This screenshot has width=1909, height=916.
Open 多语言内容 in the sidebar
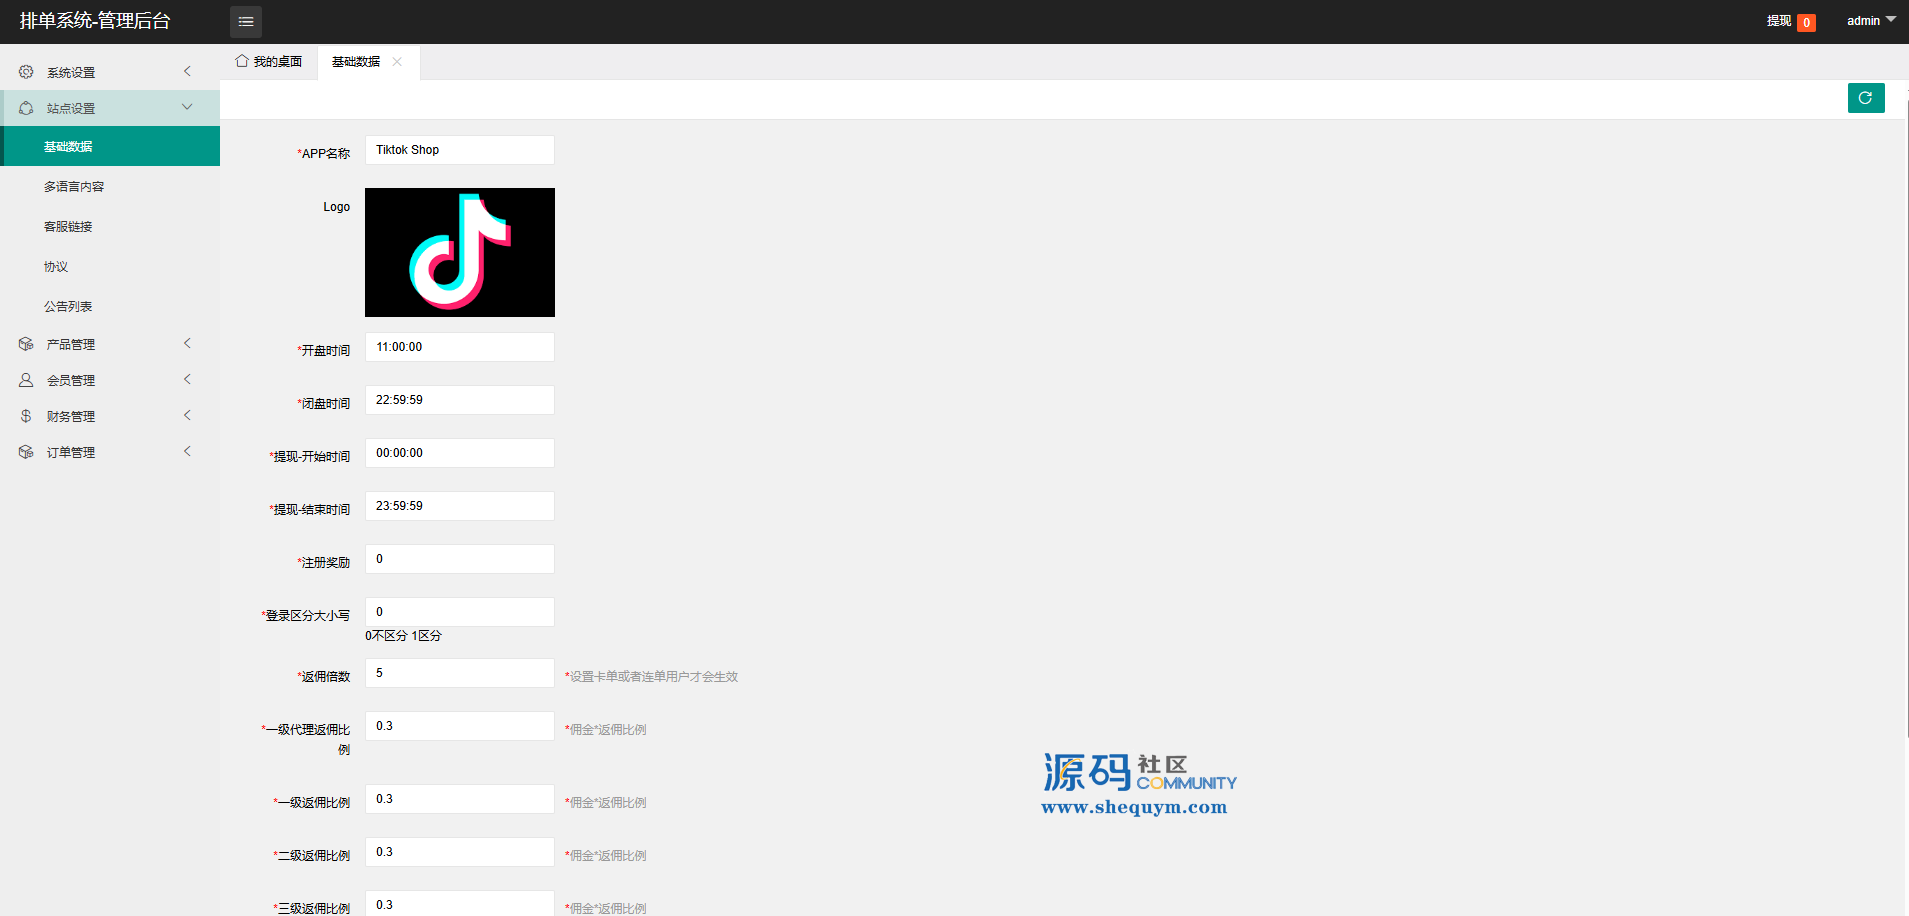pos(74,187)
